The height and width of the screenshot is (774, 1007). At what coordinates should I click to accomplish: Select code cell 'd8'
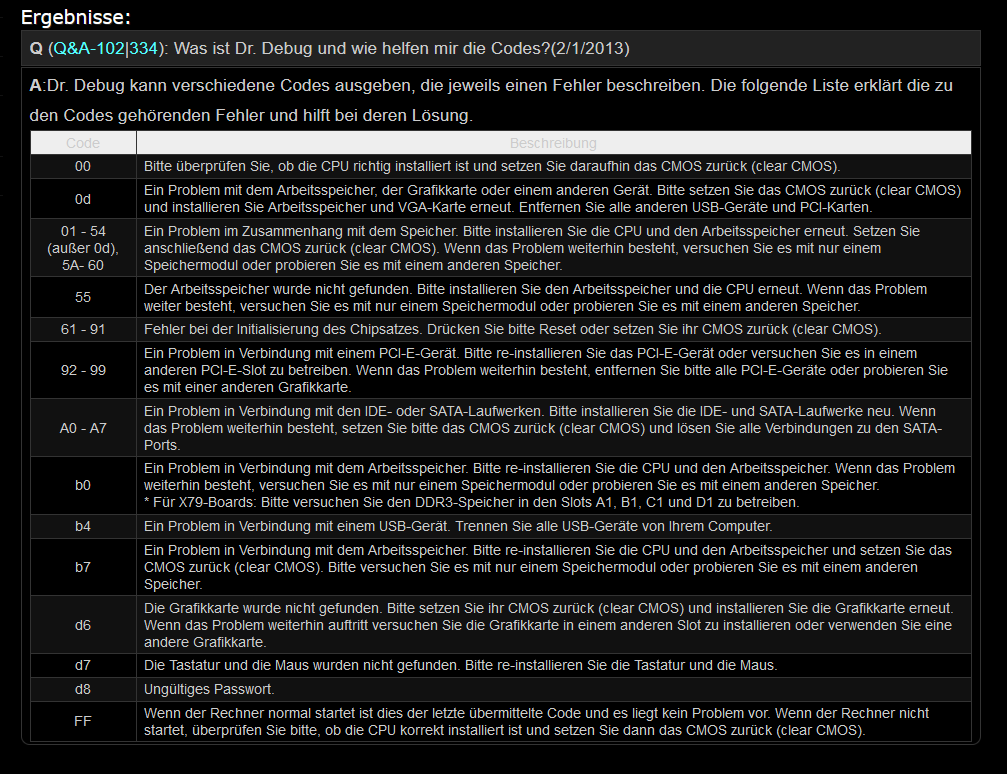click(x=83, y=689)
